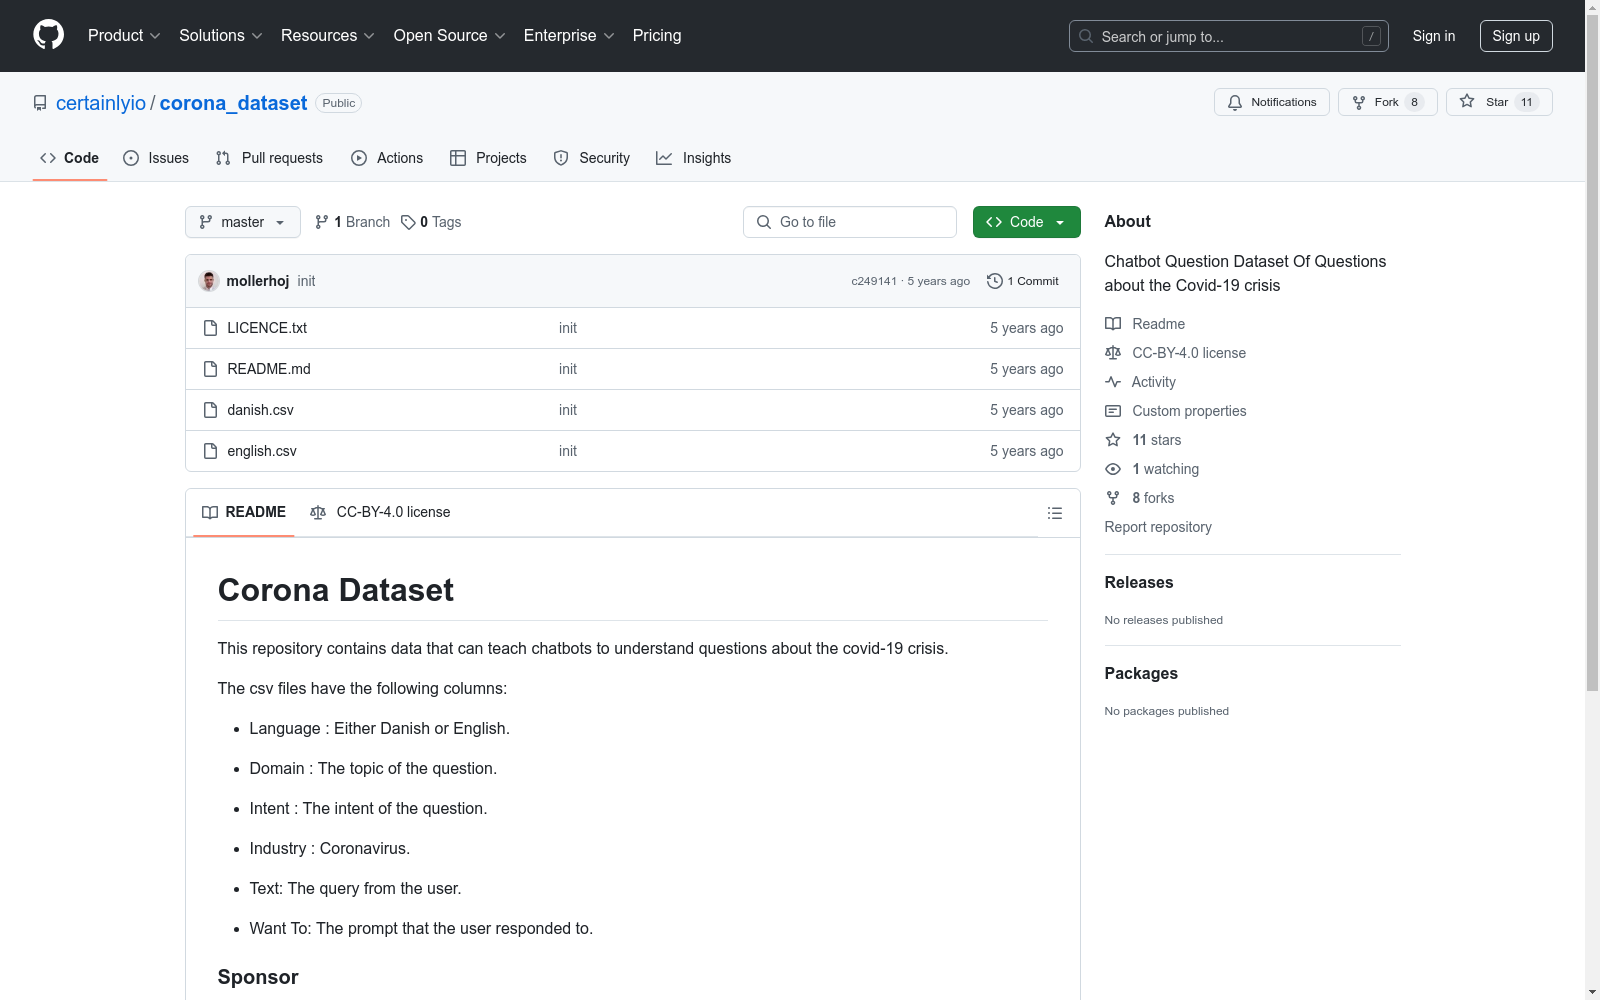Open commit c249141
This screenshot has width=1600, height=1000.
(874, 281)
